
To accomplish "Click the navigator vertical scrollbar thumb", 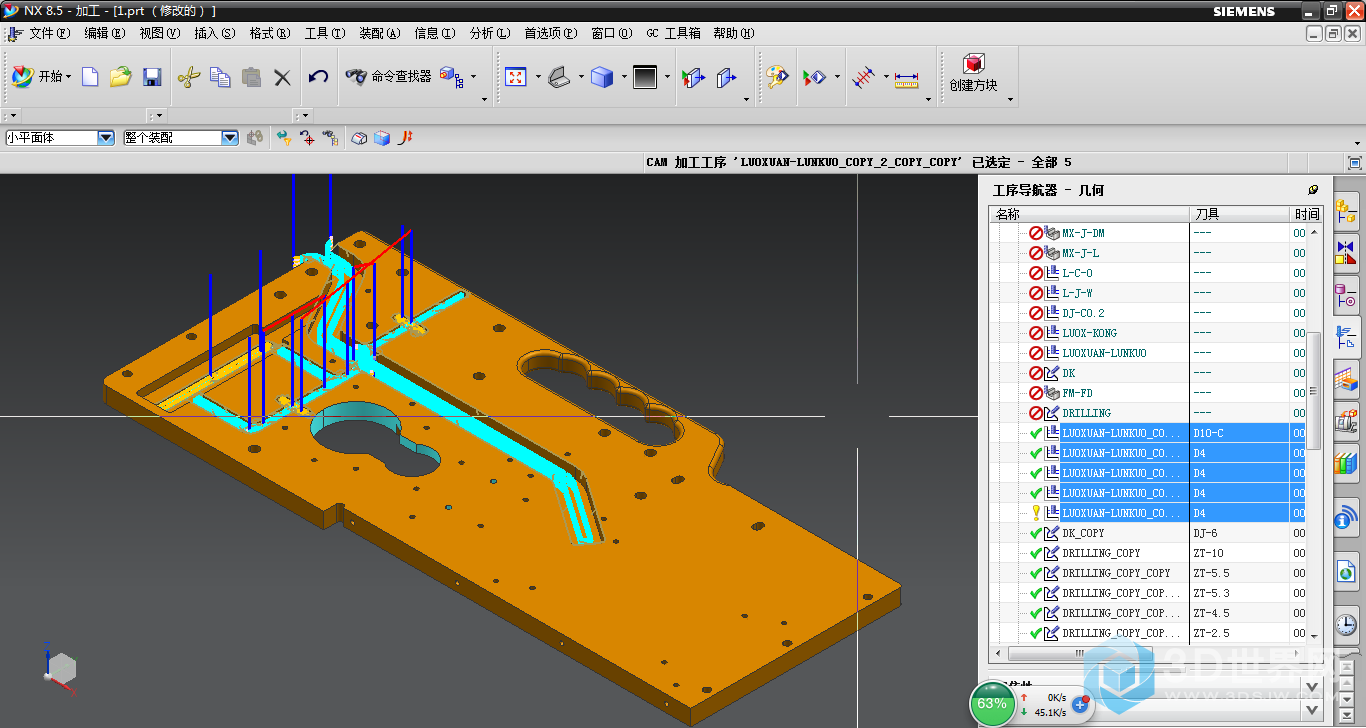I will [x=1314, y=391].
